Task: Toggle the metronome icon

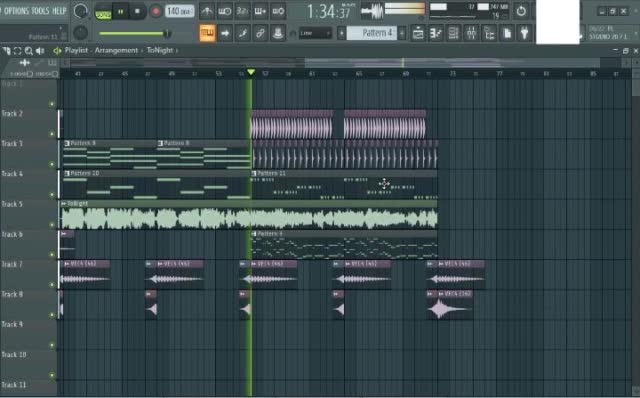Action: click(x=207, y=11)
